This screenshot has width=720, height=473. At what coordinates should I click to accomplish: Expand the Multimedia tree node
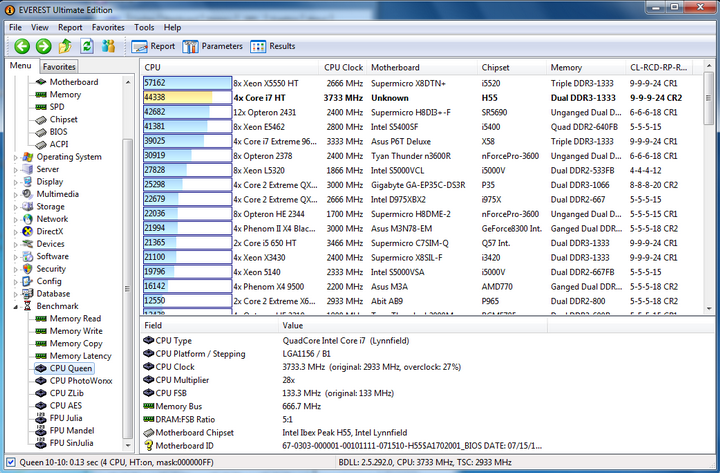coord(15,195)
